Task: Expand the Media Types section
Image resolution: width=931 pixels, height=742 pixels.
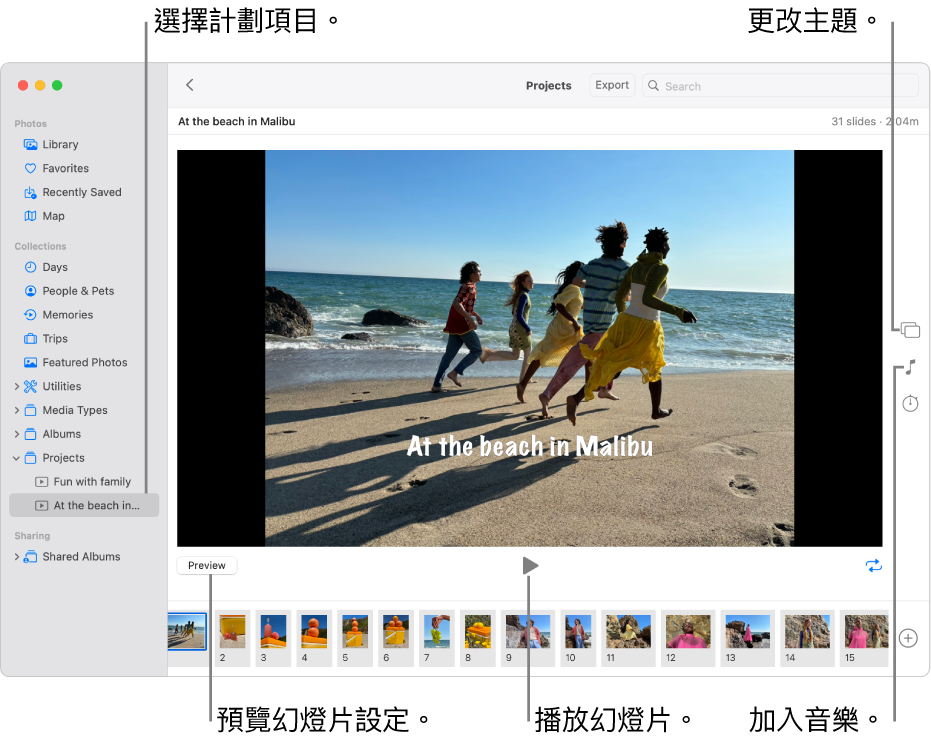Action: click(x=17, y=410)
